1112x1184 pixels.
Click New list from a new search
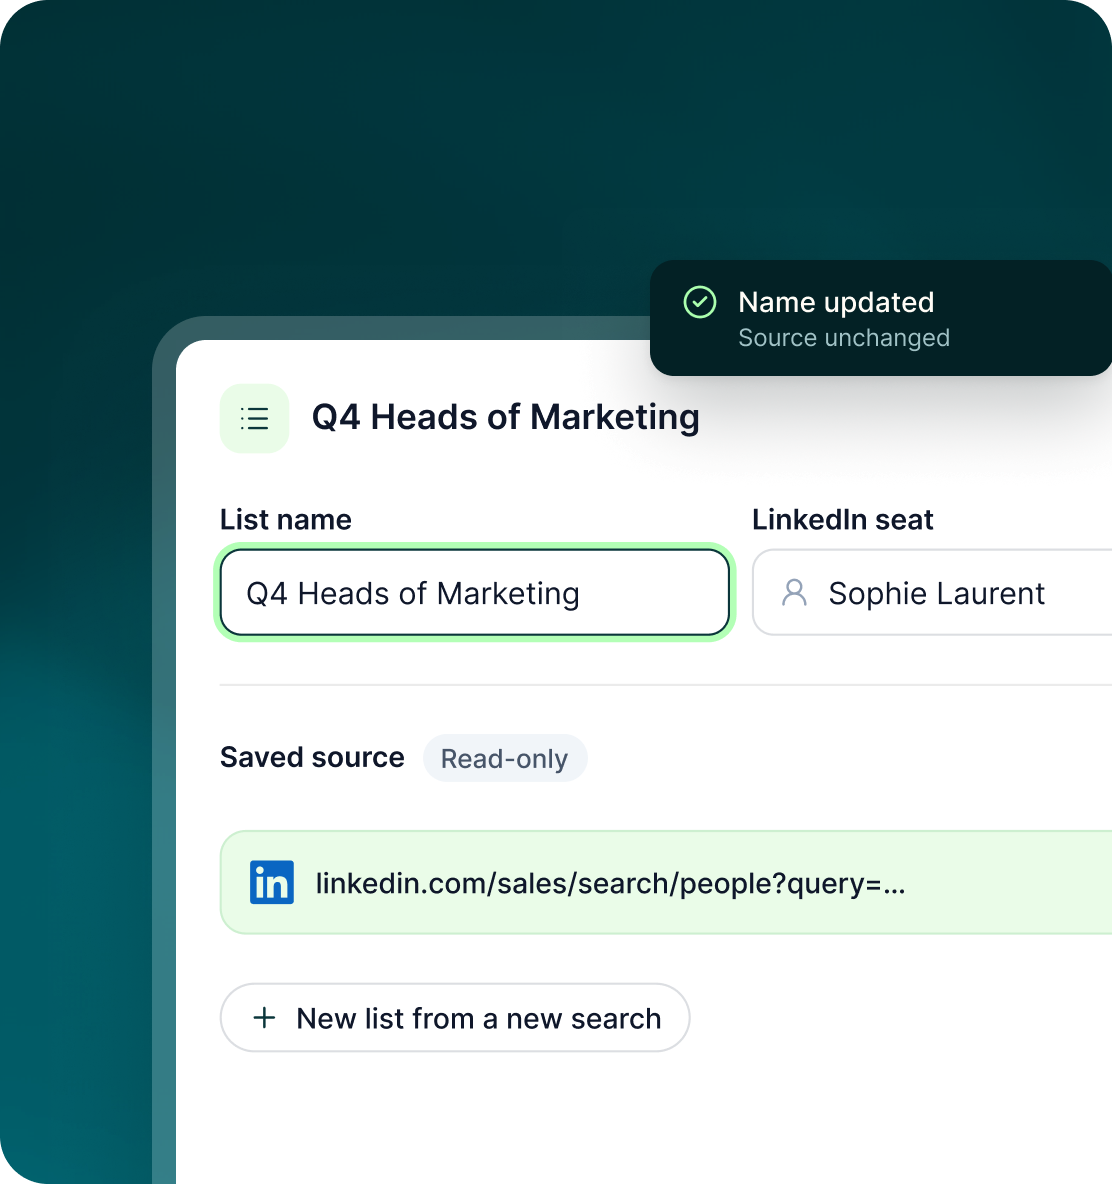coord(455,1018)
